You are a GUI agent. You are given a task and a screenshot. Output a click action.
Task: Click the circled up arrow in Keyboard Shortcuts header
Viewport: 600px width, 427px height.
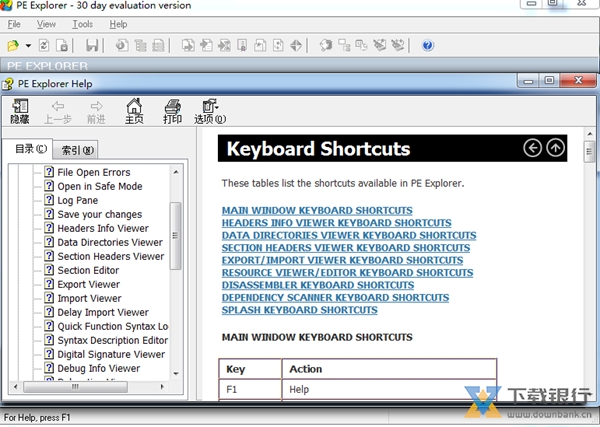click(x=556, y=148)
